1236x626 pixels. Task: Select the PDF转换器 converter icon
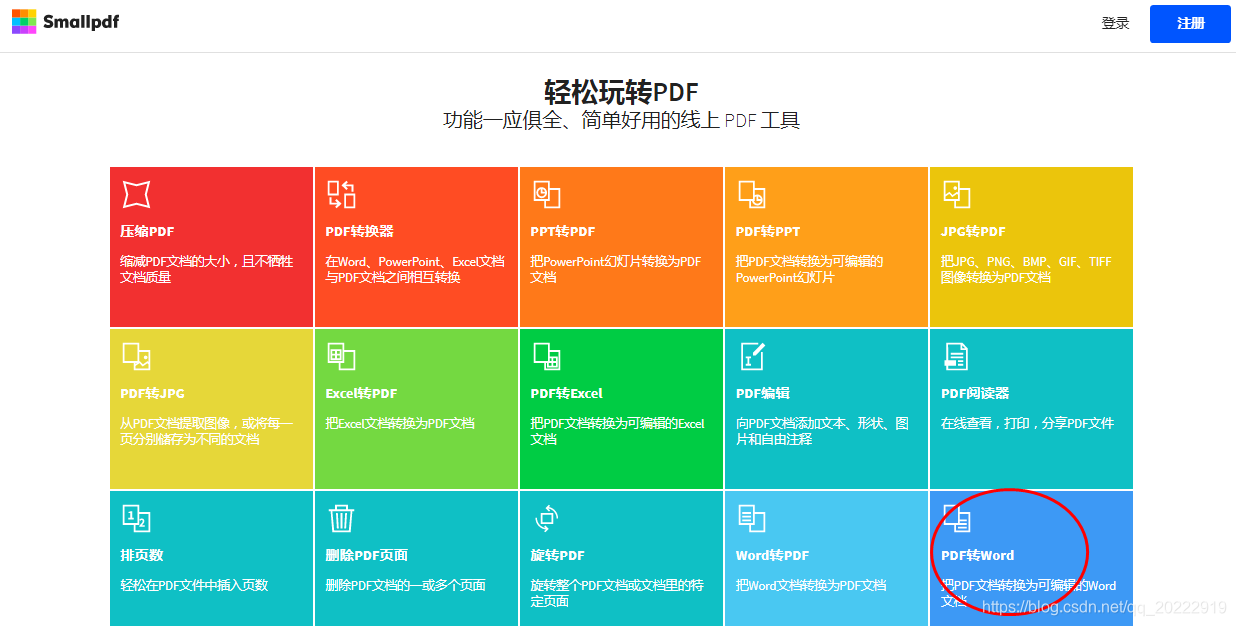click(x=341, y=194)
